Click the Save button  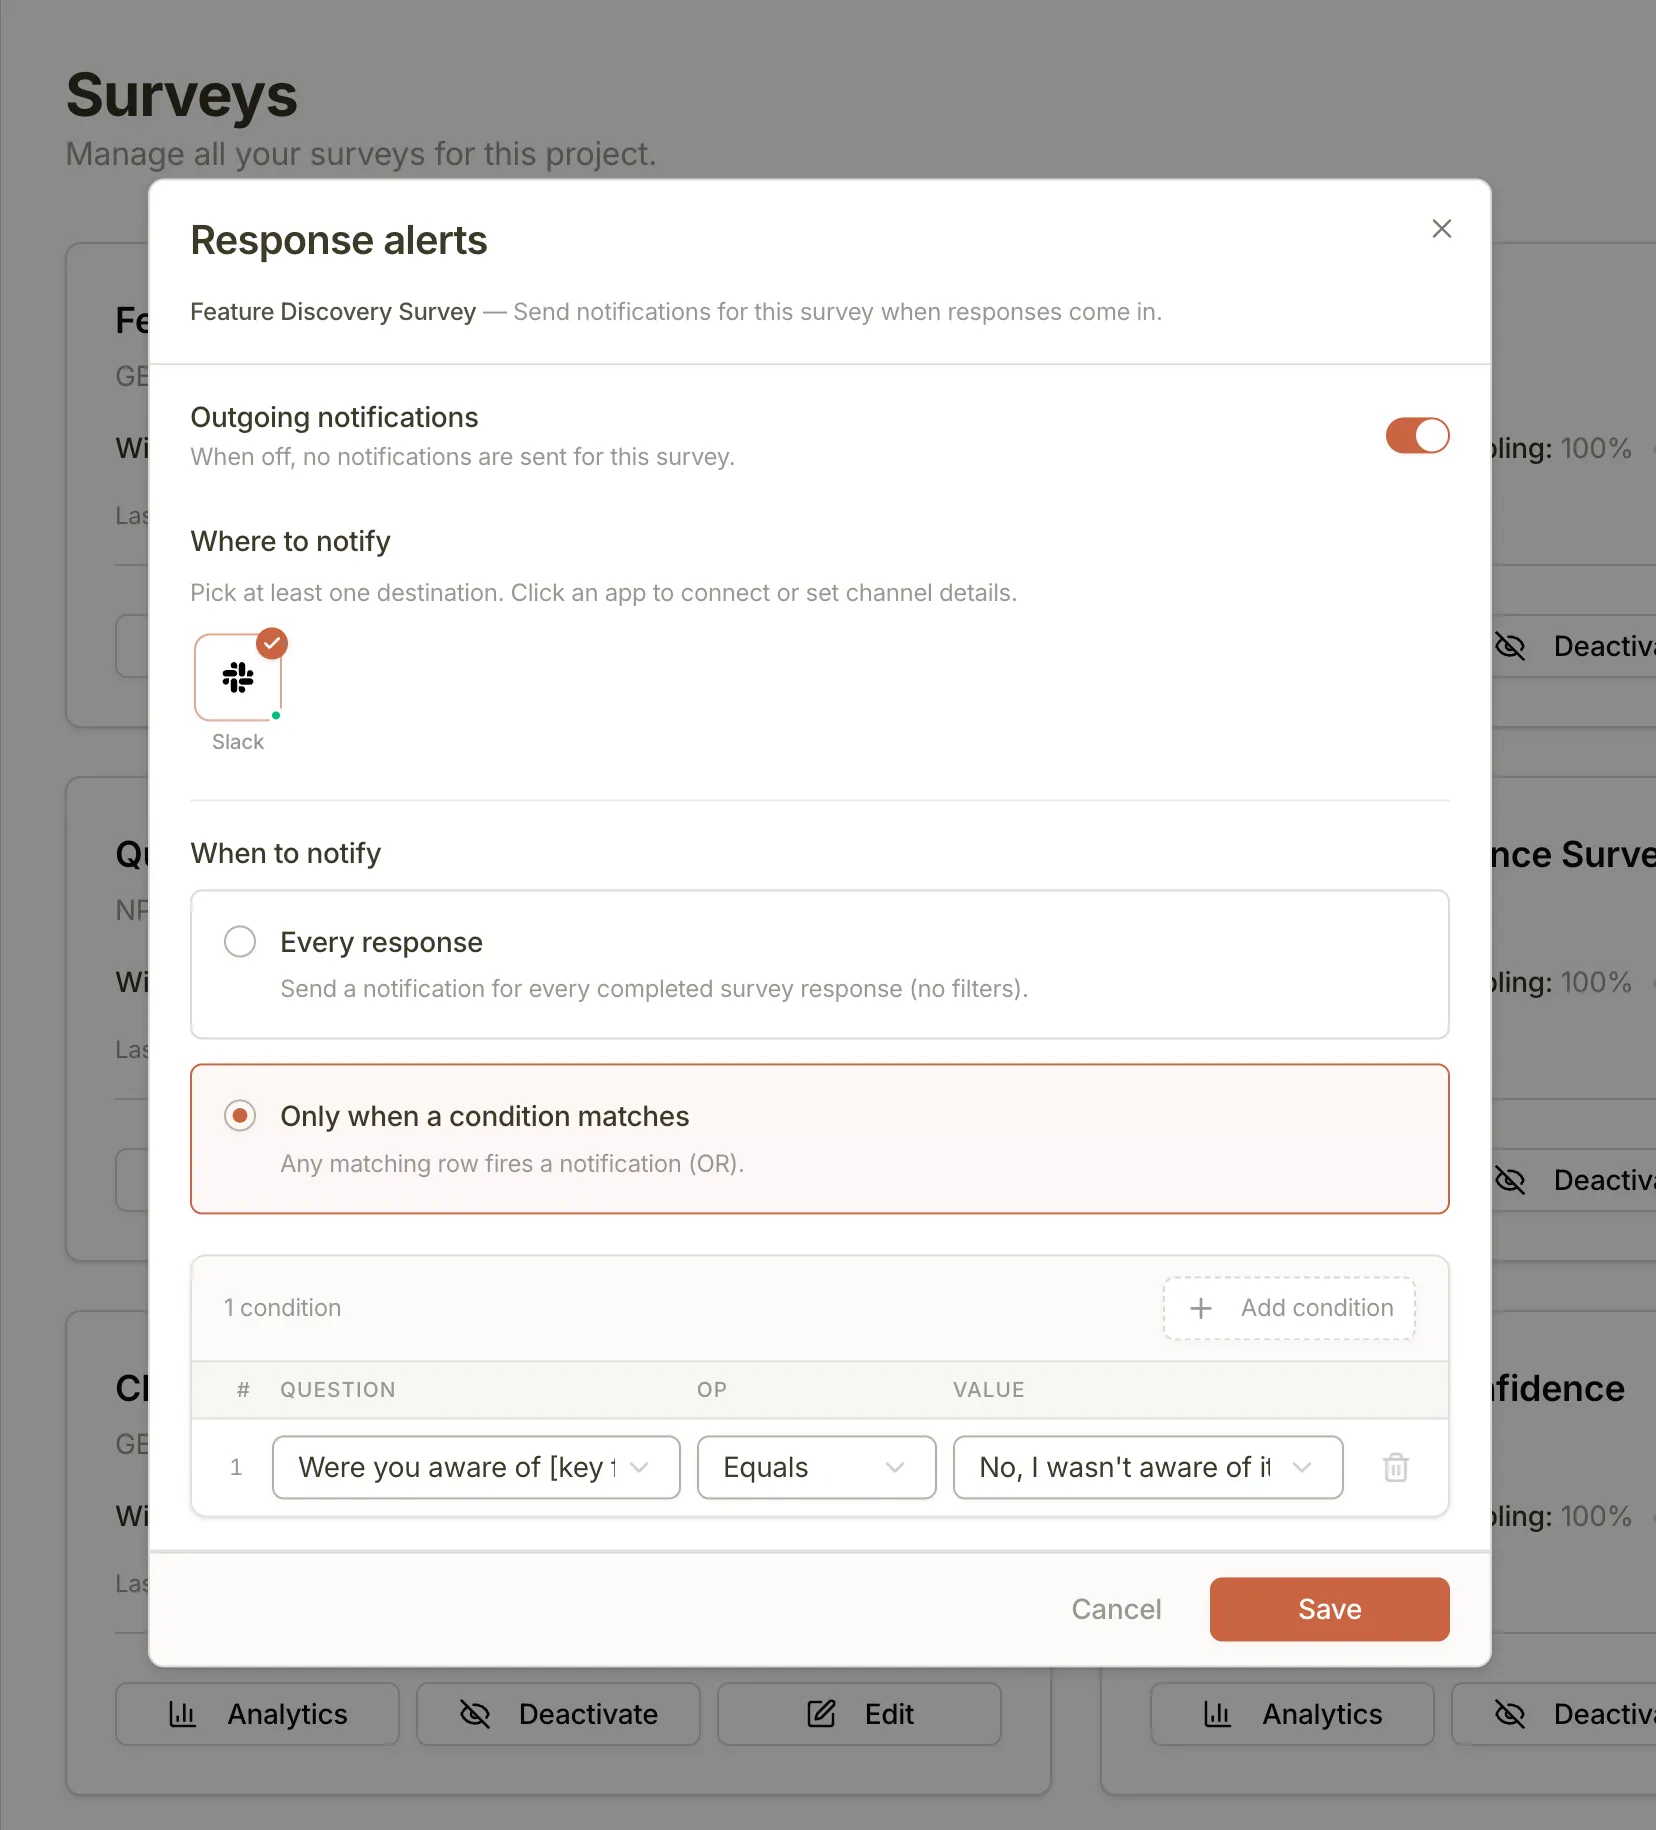(1329, 1609)
